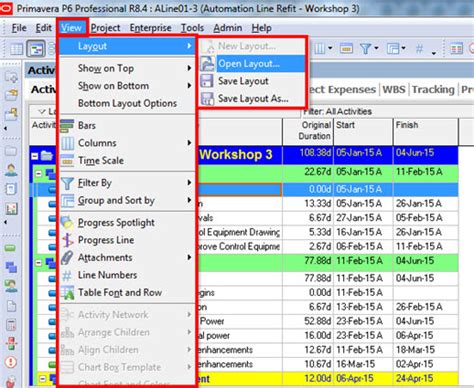Screen dimensions: 474x388
Task: Click the Gantt Chart view toolbar icon
Action: tap(36, 49)
